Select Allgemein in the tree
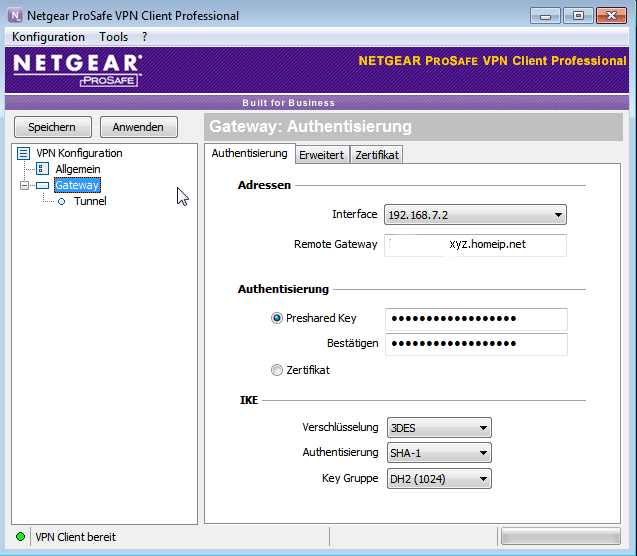The width and height of the screenshot is (637, 556). click(x=78, y=169)
